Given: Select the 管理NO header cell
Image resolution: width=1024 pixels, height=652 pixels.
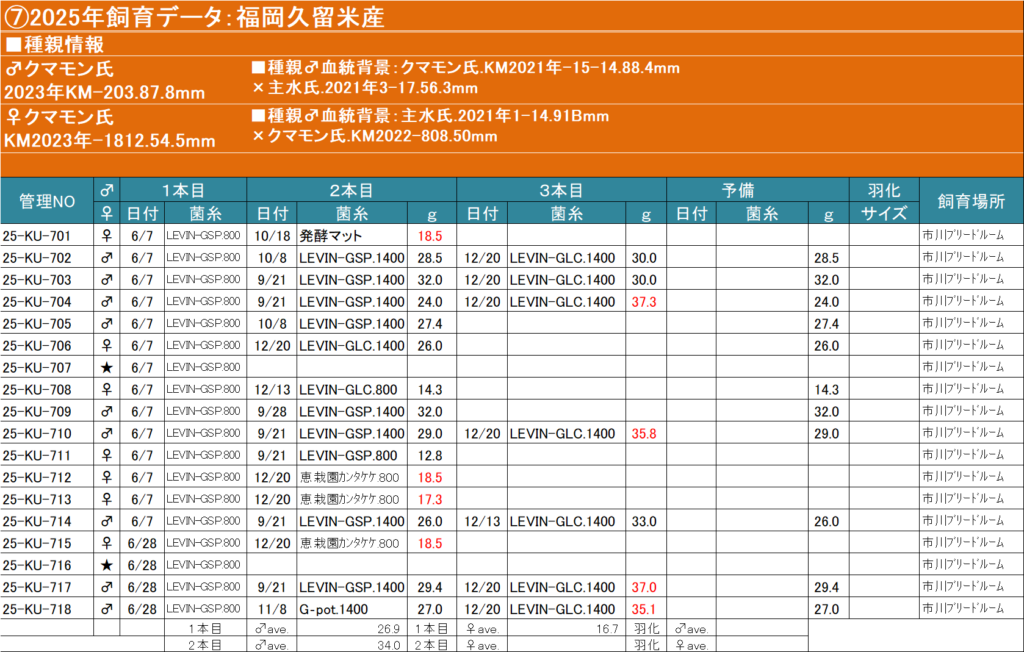Looking at the screenshot, I should click(x=47, y=201).
